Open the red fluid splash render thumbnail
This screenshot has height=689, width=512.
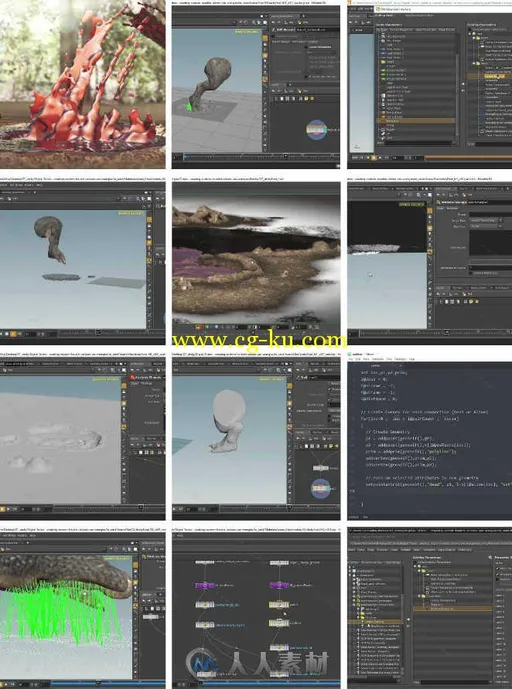pyautogui.click(x=82, y=84)
